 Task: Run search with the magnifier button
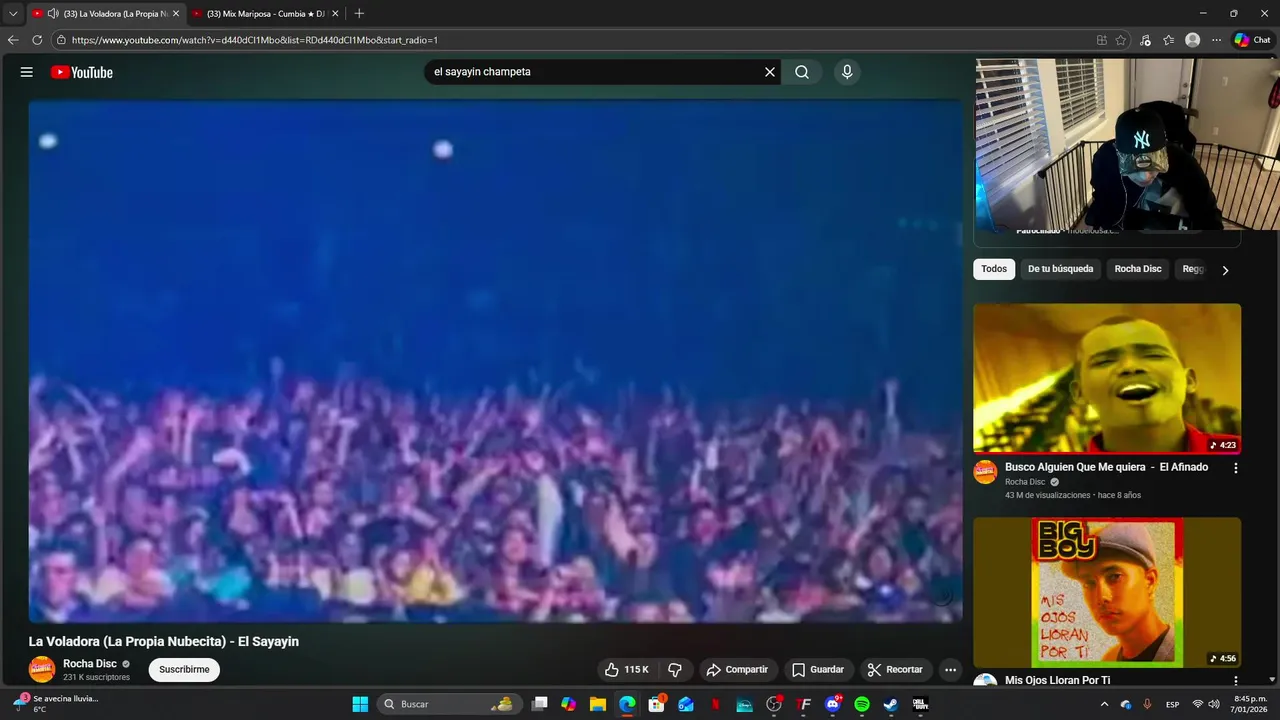[802, 72]
